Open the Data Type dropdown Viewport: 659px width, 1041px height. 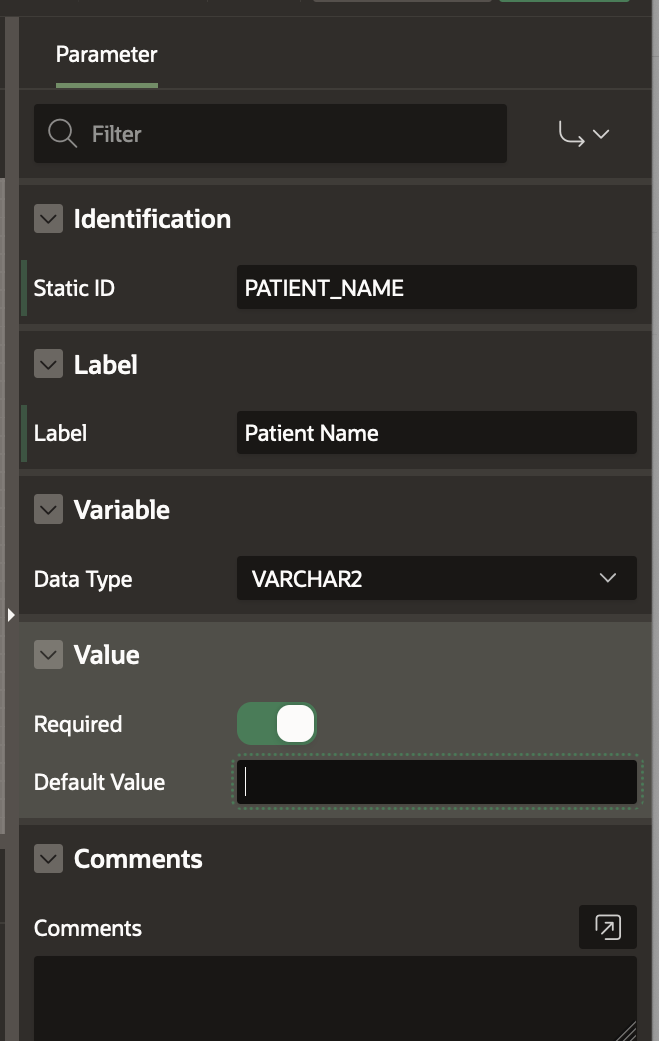click(436, 579)
